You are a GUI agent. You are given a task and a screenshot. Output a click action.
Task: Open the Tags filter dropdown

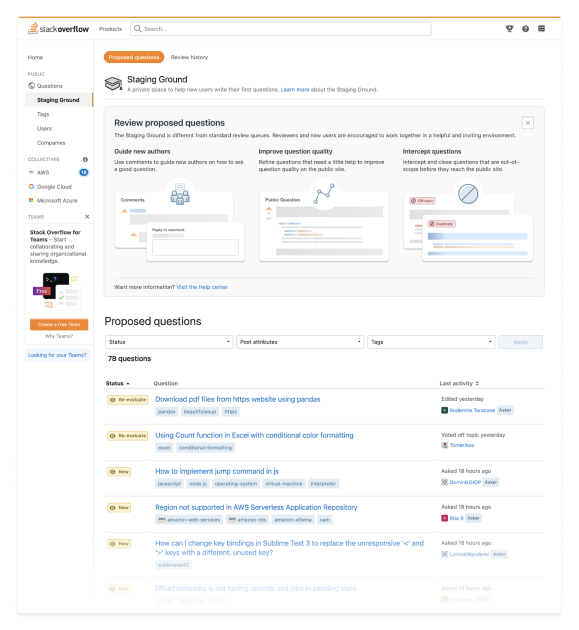pyautogui.click(x=431, y=342)
